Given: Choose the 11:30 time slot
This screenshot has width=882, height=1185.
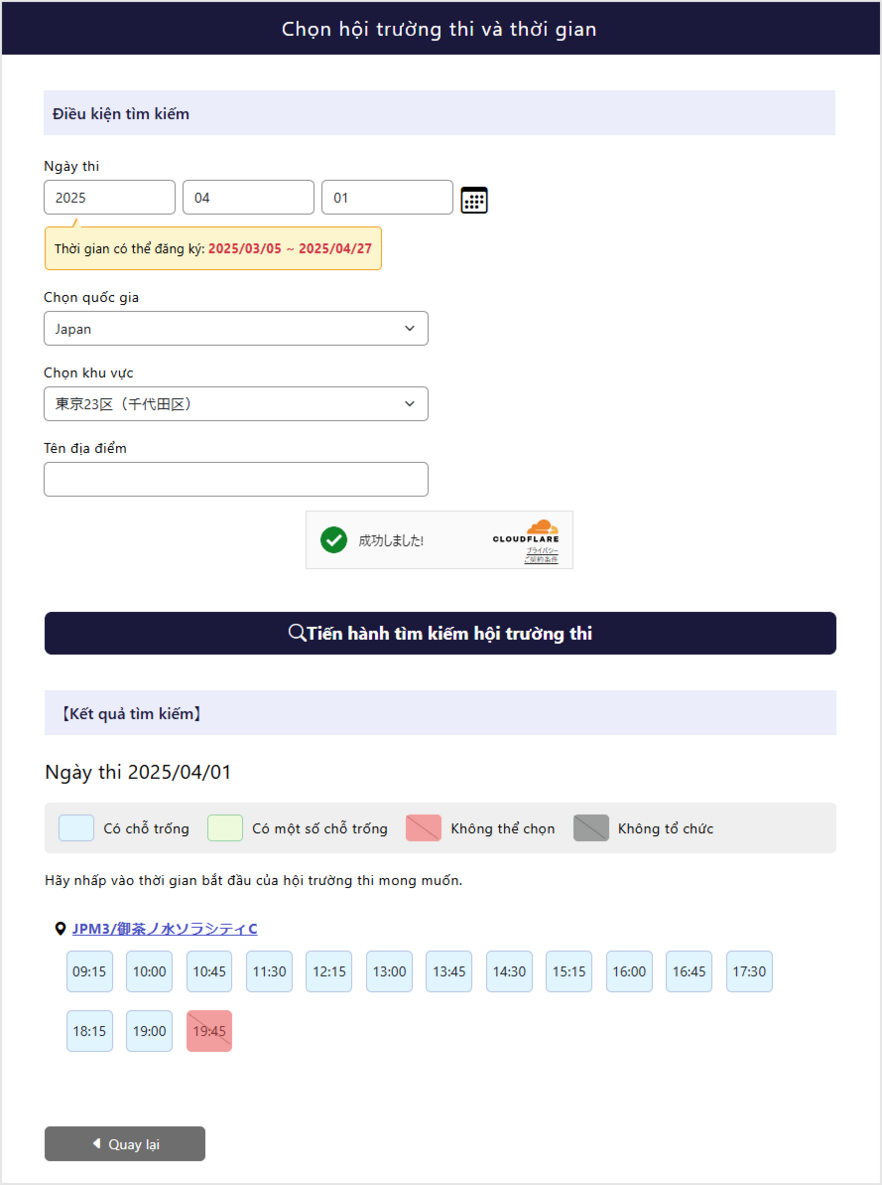Looking at the screenshot, I should (269, 972).
